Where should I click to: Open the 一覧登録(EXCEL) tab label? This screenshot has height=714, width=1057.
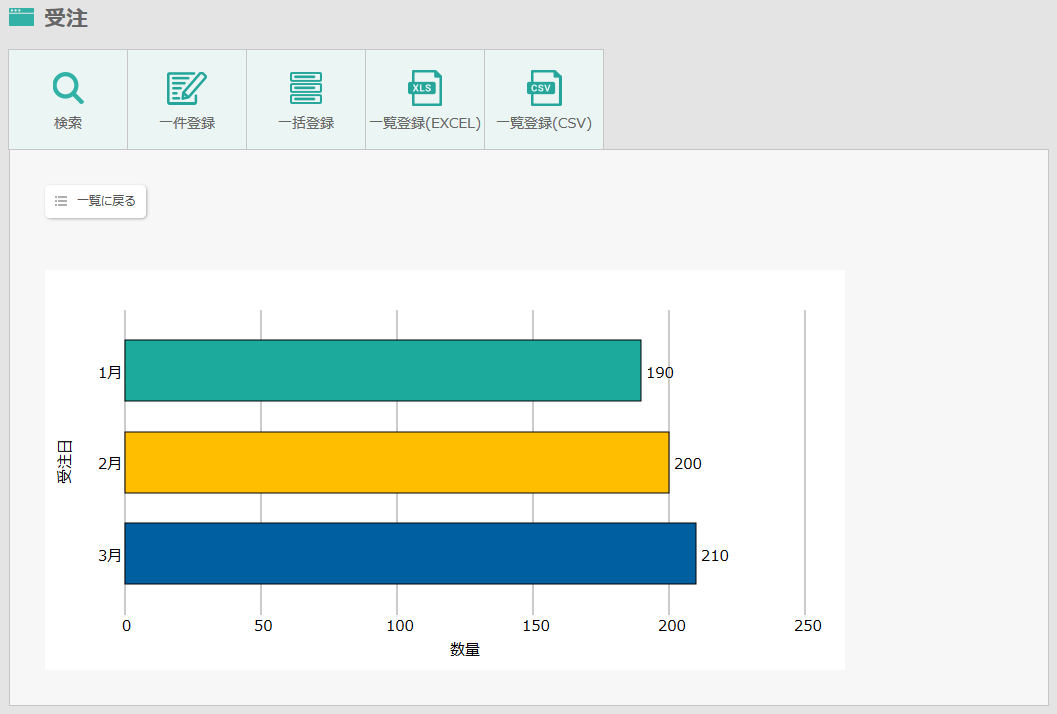point(425,123)
